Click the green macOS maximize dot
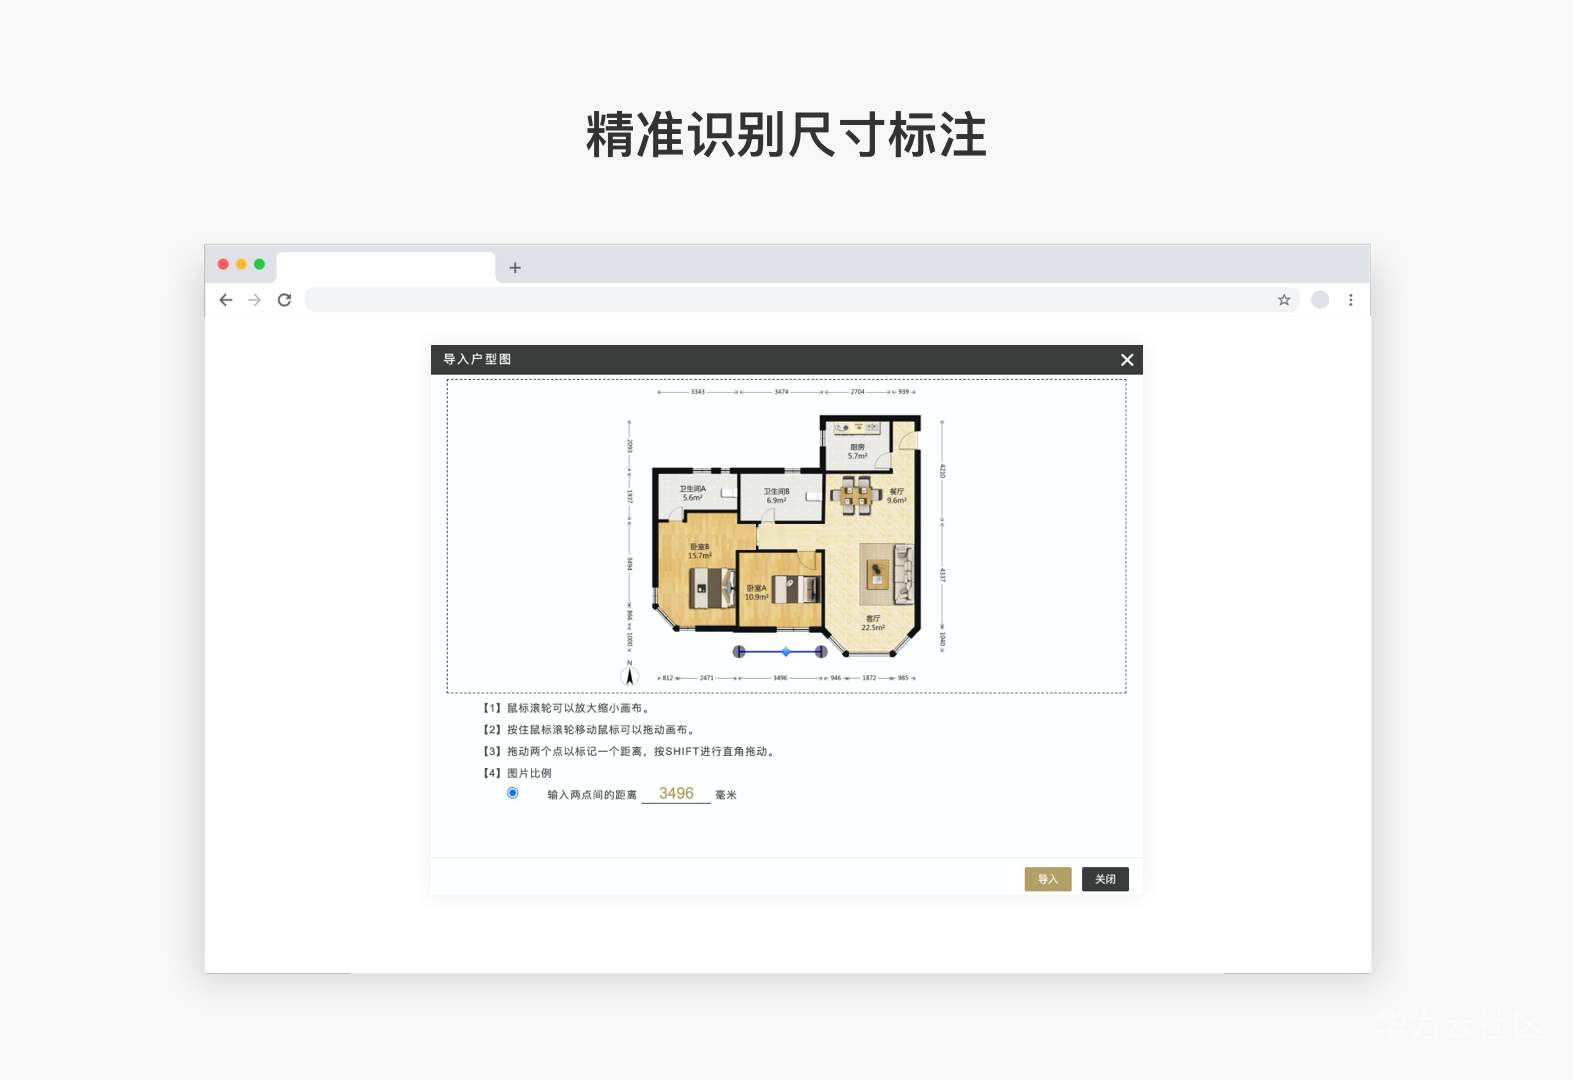This screenshot has width=1573, height=1080. pos(259,264)
